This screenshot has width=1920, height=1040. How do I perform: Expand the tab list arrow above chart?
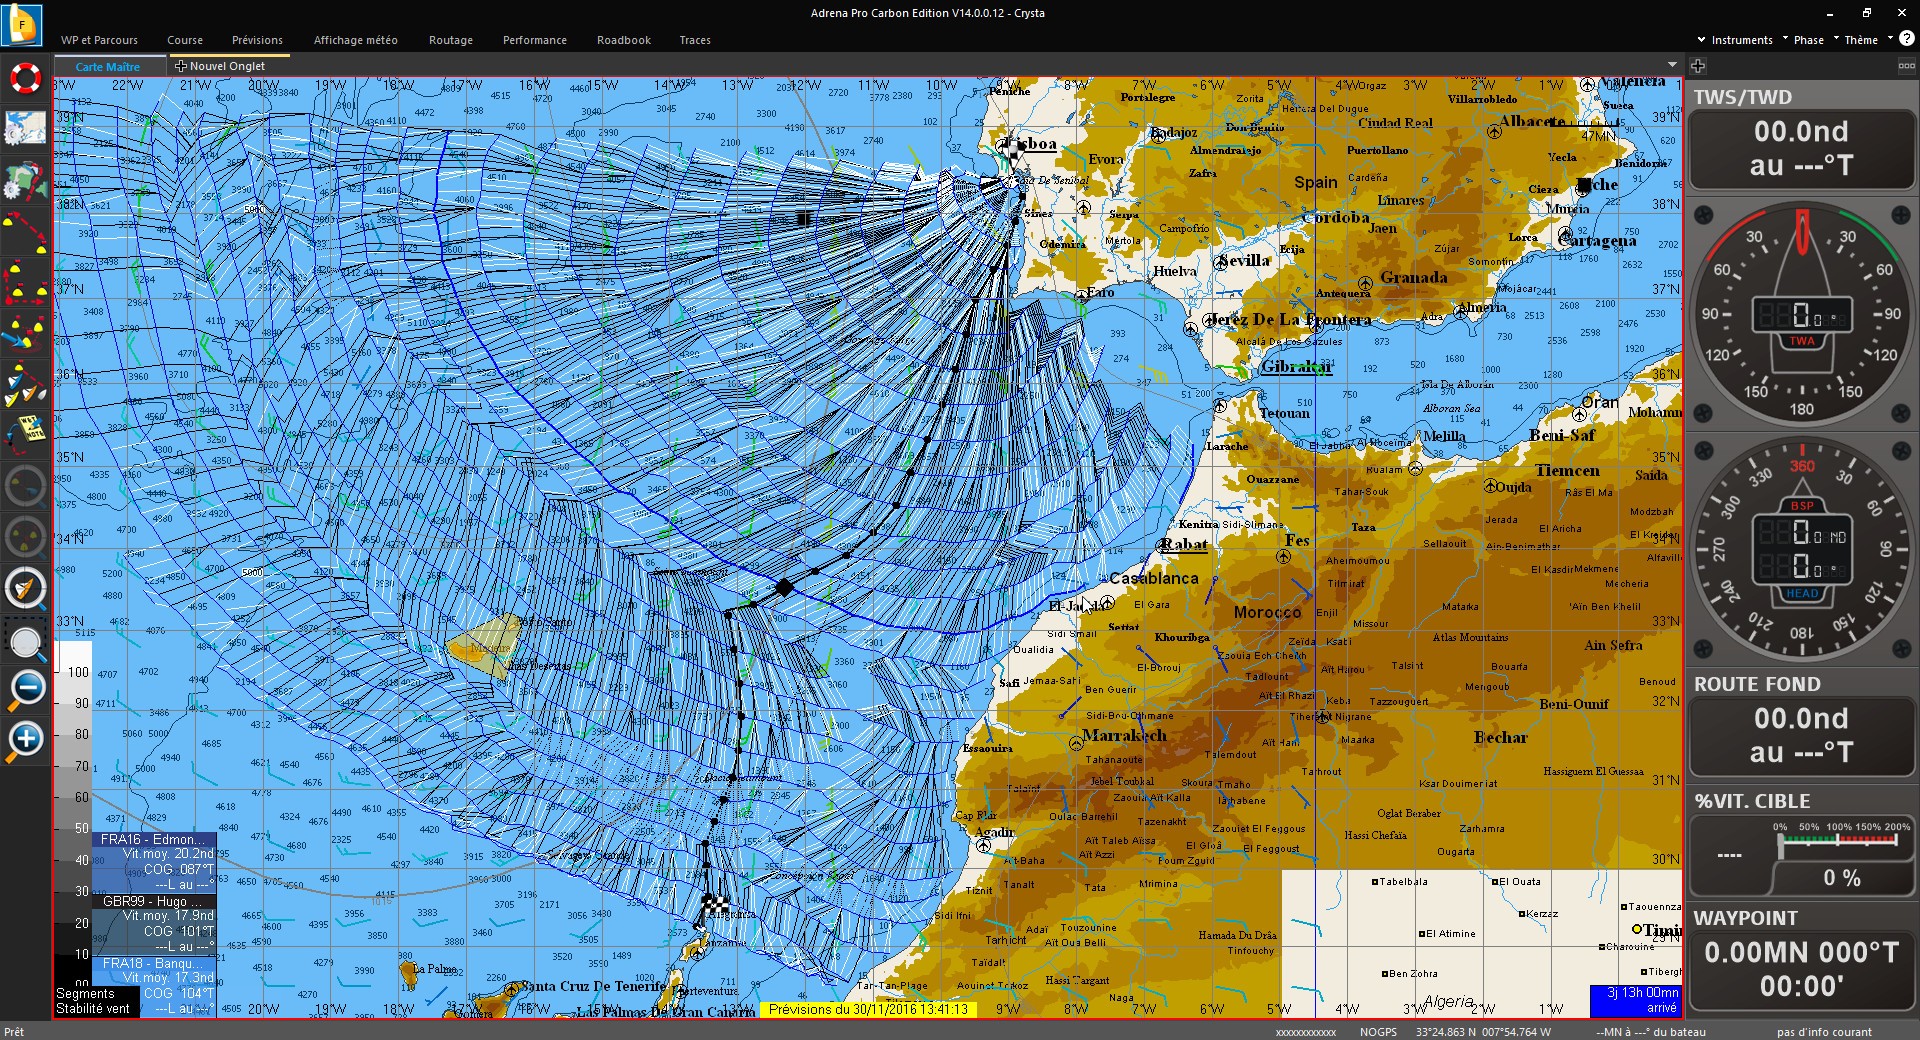coord(1672,65)
